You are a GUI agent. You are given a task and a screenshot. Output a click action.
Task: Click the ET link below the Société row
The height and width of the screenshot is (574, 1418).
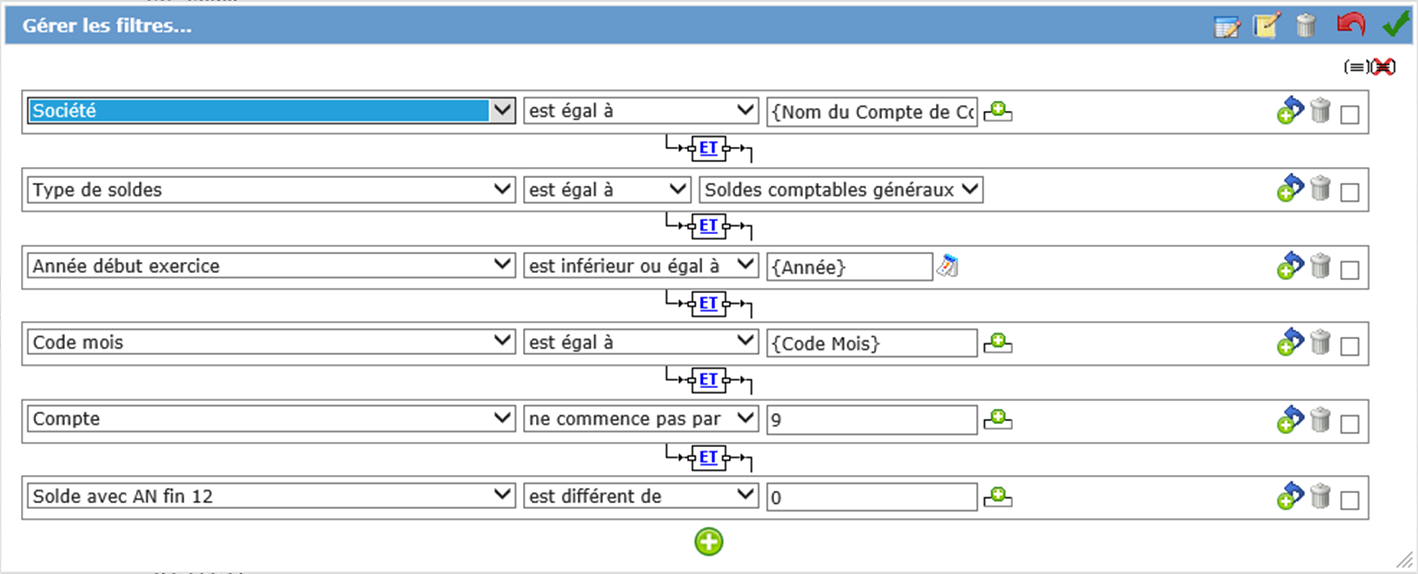tap(708, 148)
